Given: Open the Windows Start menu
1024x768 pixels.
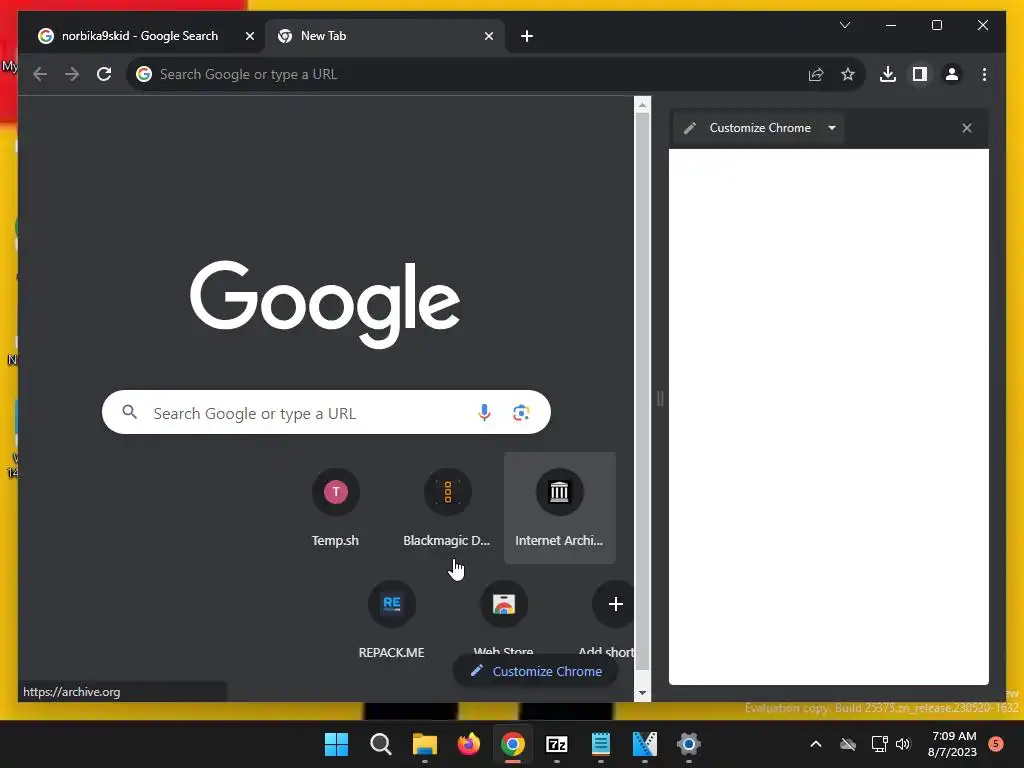Looking at the screenshot, I should point(336,744).
